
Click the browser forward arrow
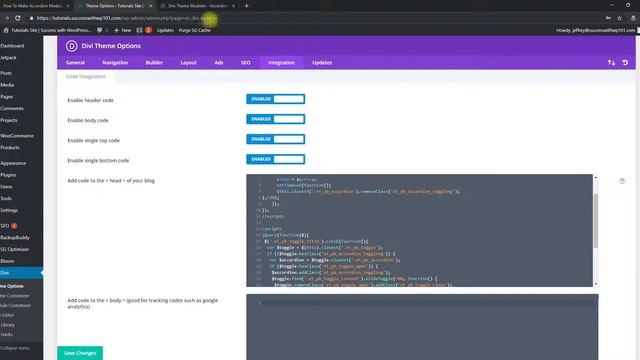(7, 18)
